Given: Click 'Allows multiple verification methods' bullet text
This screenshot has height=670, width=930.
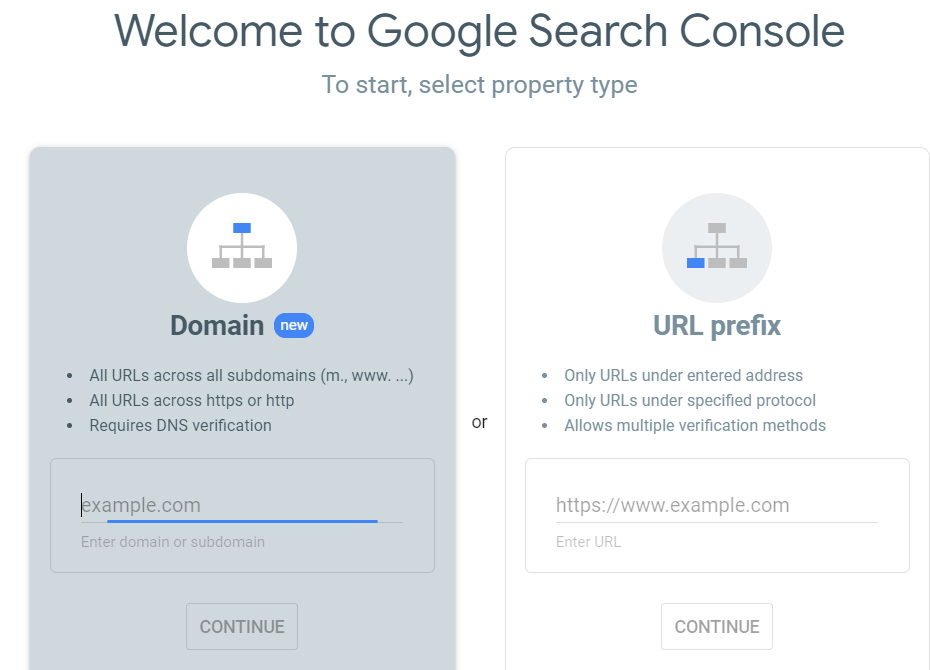Looking at the screenshot, I should click(695, 425).
